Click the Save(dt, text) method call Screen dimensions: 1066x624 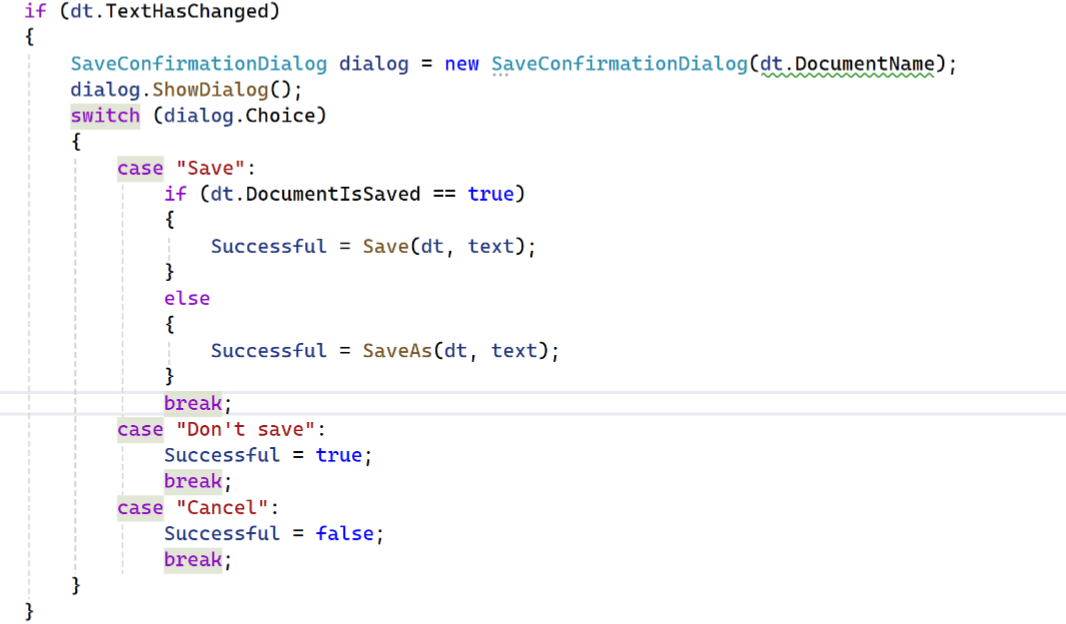point(444,246)
